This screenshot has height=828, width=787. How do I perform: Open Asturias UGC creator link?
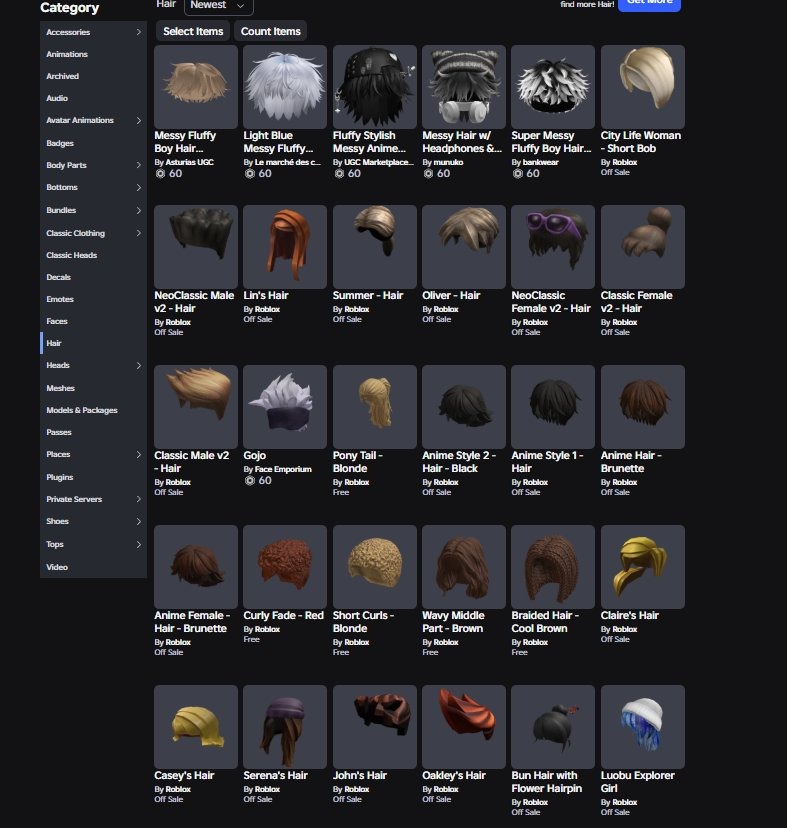coord(189,162)
